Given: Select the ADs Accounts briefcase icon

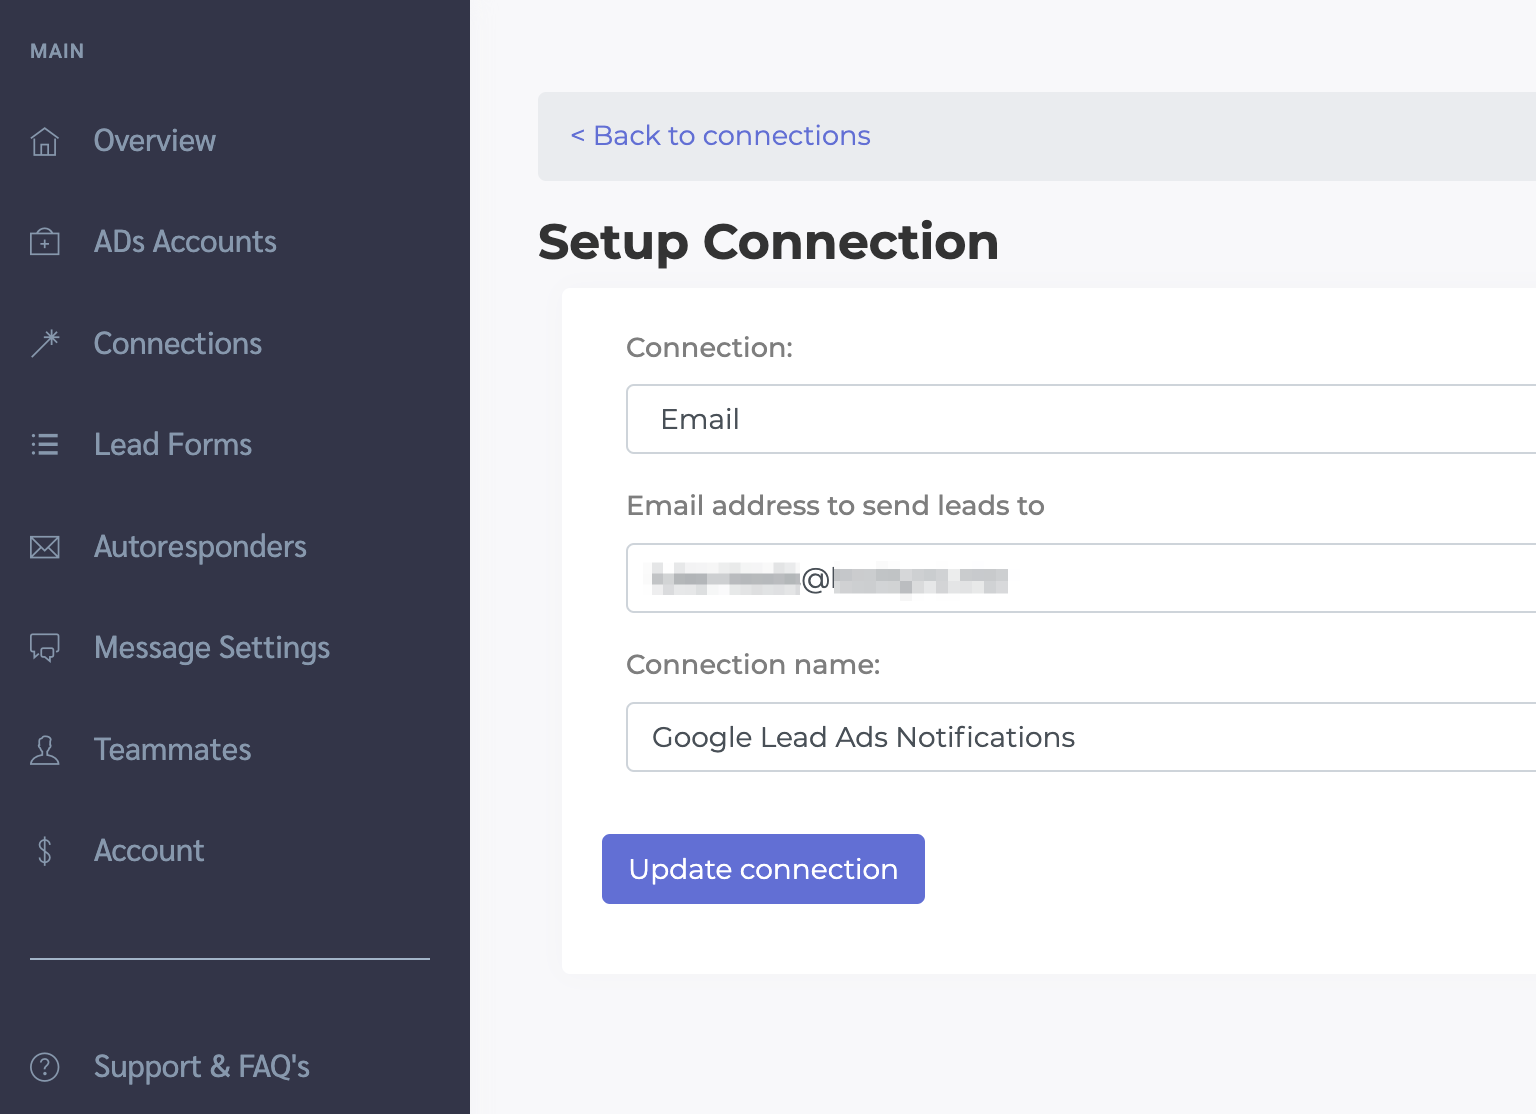Looking at the screenshot, I should tap(44, 241).
